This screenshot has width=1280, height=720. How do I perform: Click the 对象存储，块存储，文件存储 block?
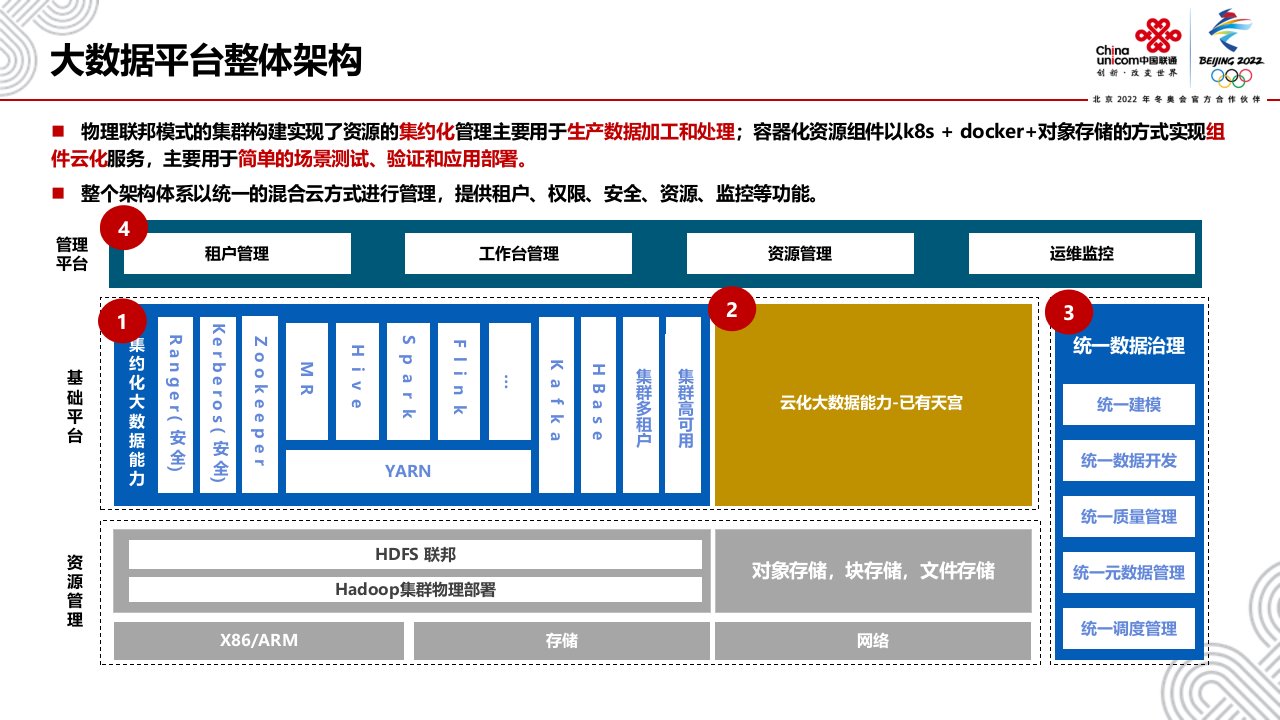click(873, 571)
